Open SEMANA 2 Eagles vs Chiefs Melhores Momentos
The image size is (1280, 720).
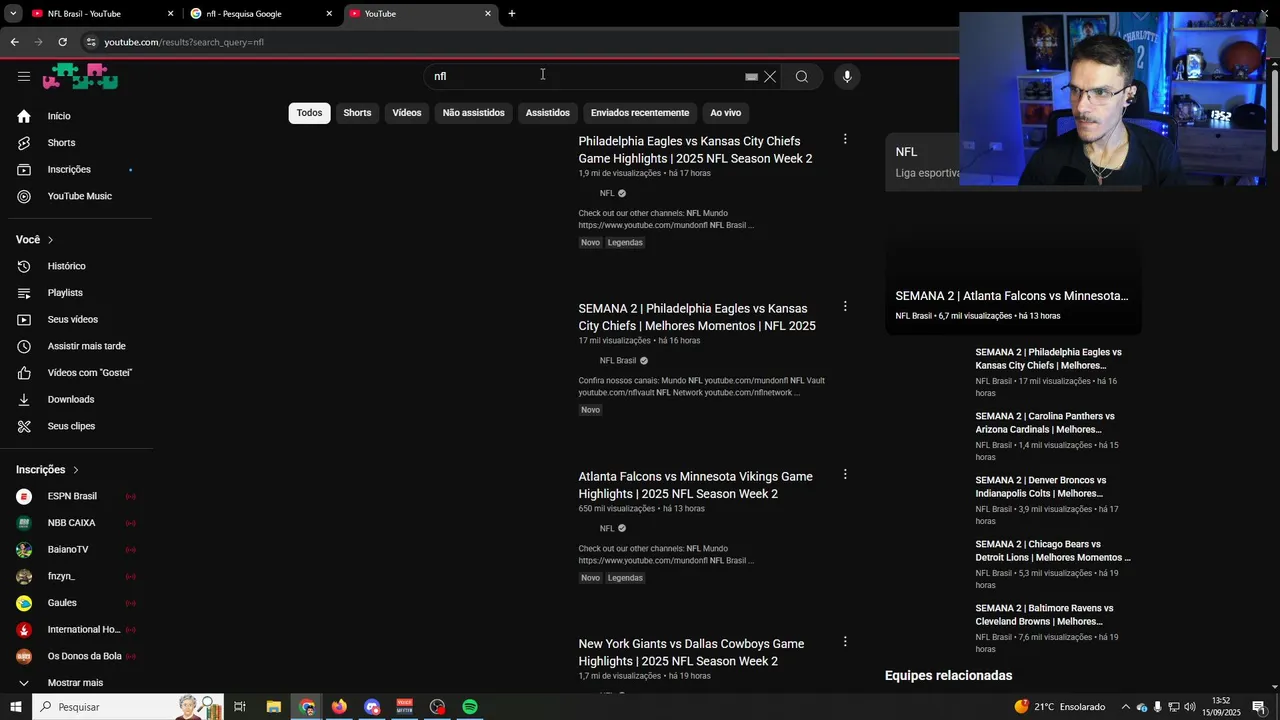pos(697,317)
